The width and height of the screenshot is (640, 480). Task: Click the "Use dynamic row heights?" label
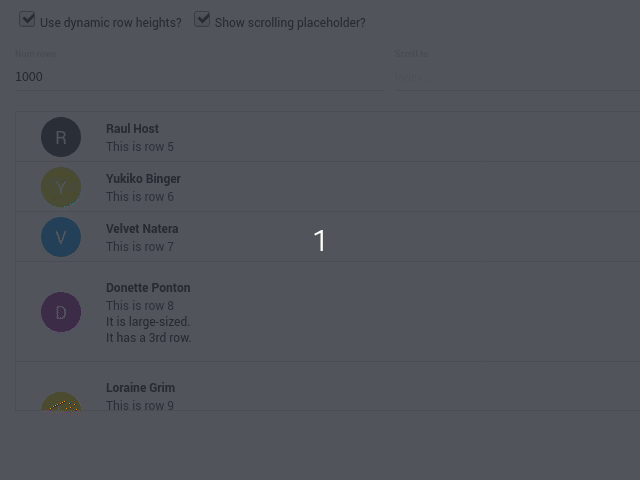(111, 22)
